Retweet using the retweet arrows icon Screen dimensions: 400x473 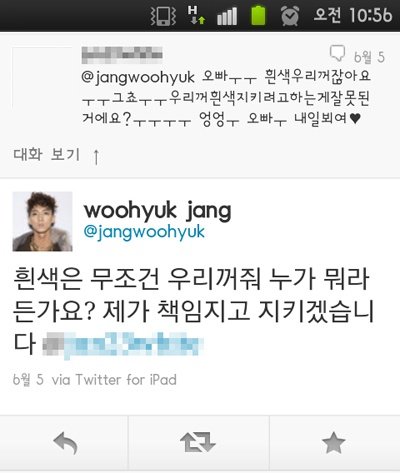click(198, 442)
